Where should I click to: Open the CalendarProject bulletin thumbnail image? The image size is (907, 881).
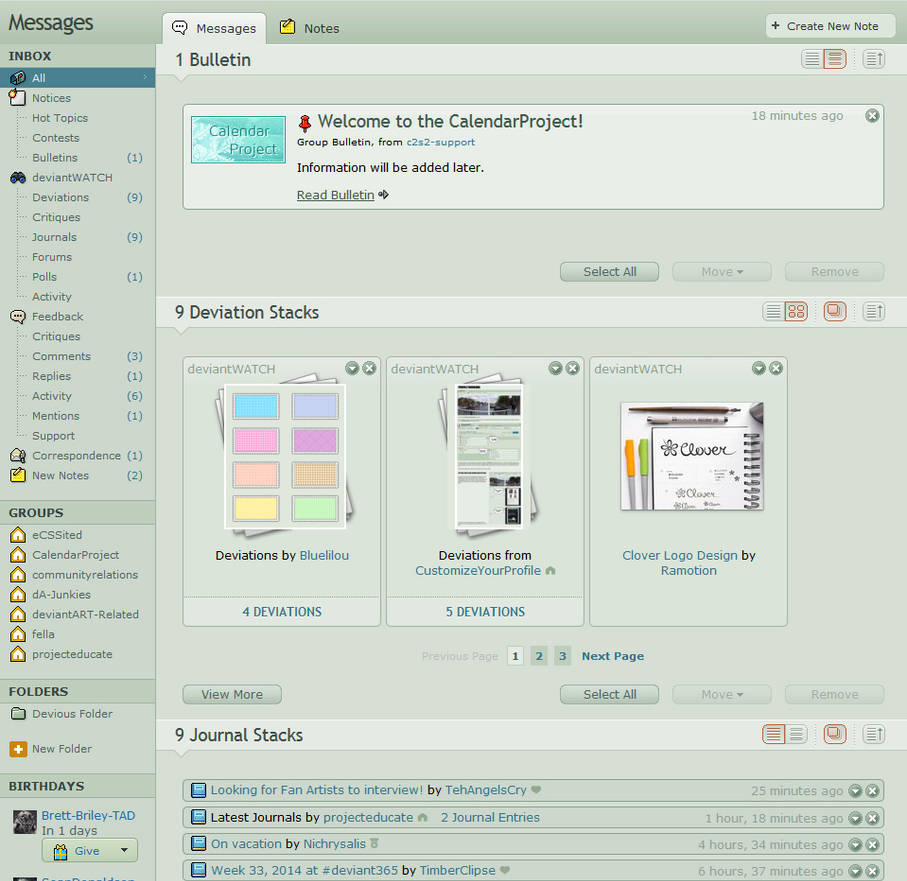[x=238, y=140]
